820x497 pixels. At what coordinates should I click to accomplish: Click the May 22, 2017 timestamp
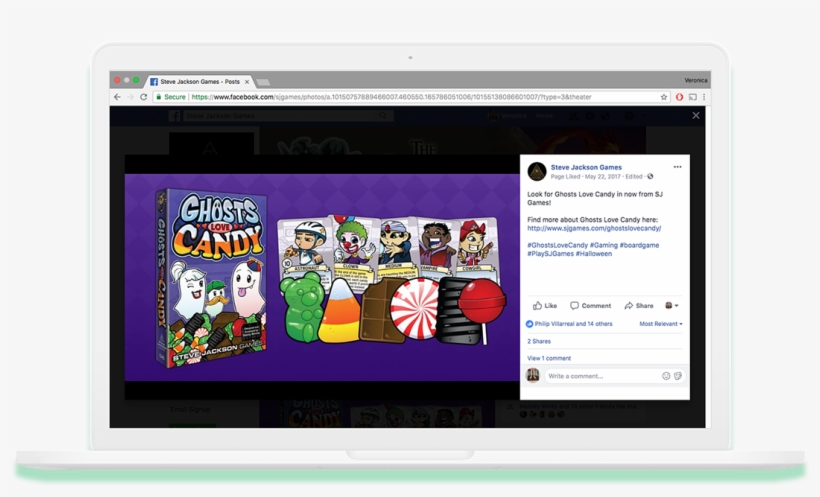point(602,176)
